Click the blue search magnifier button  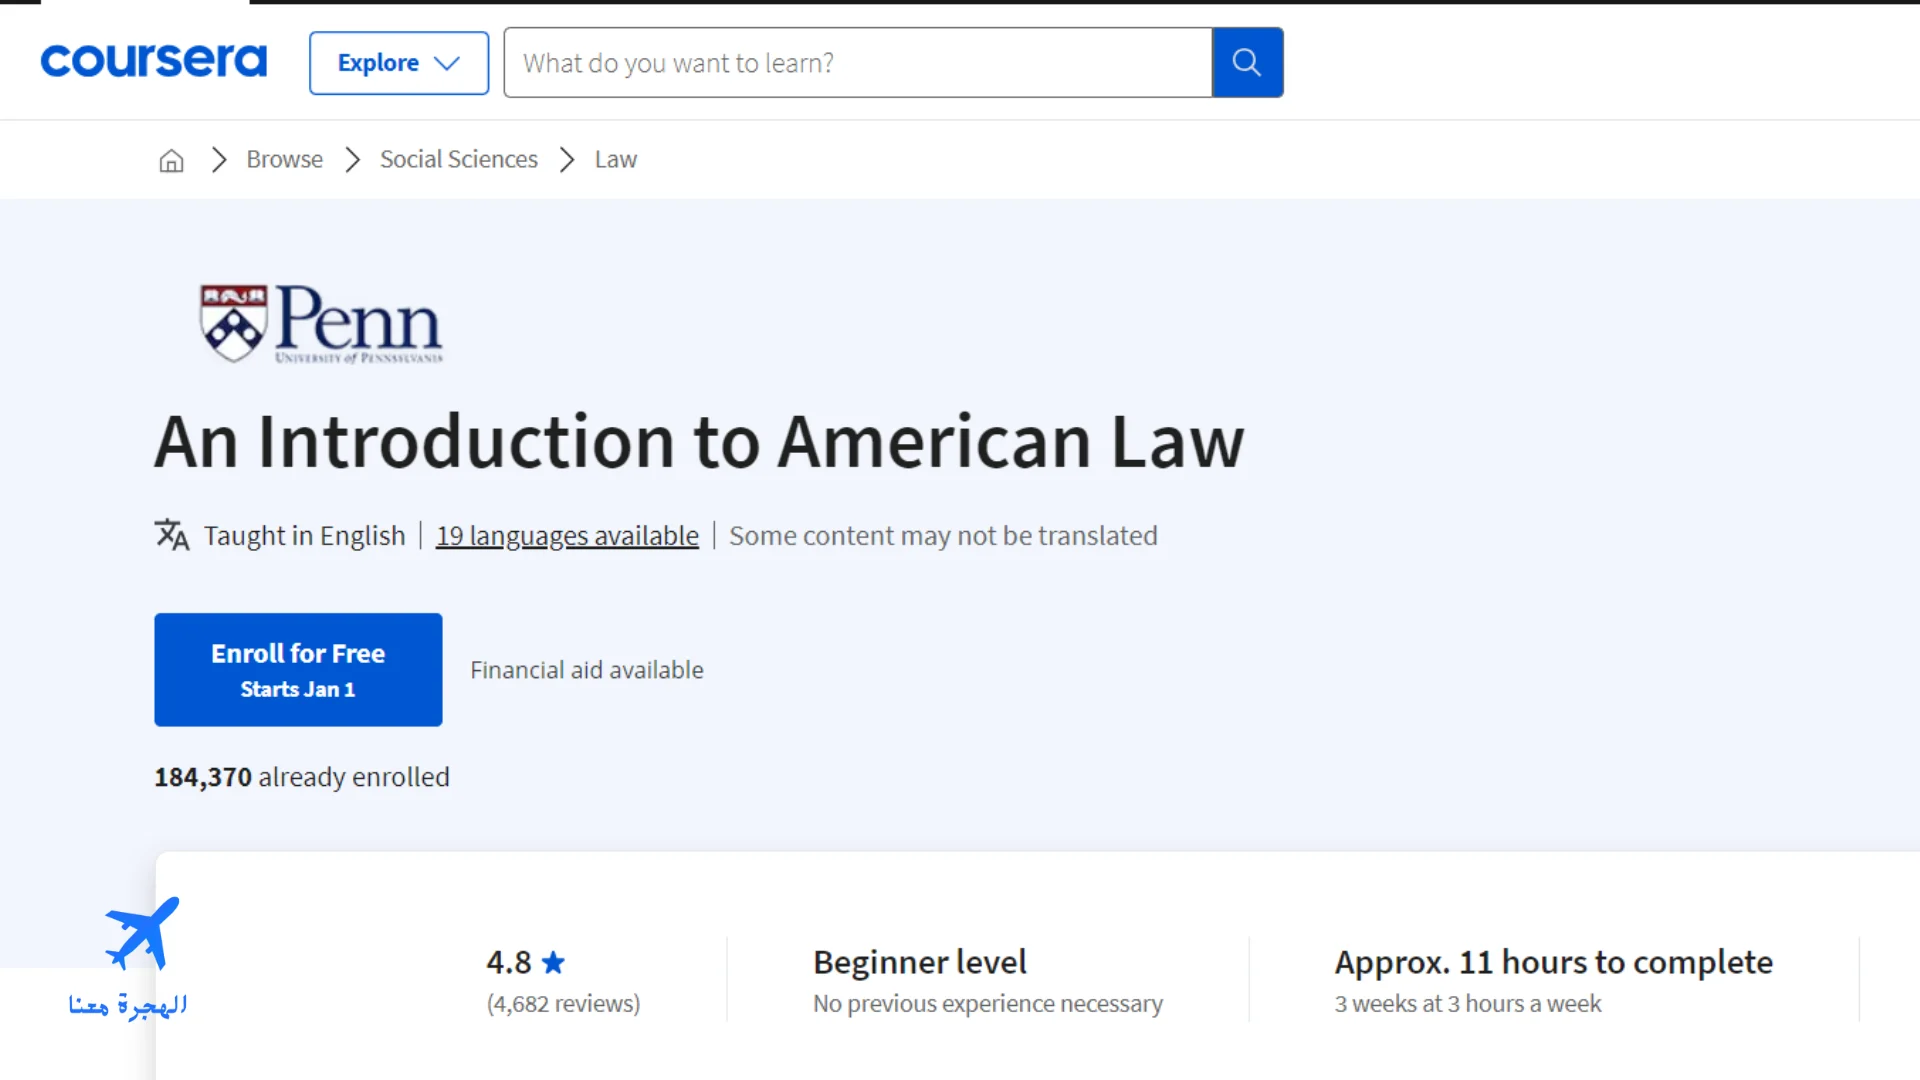click(x=1247, y=63)
